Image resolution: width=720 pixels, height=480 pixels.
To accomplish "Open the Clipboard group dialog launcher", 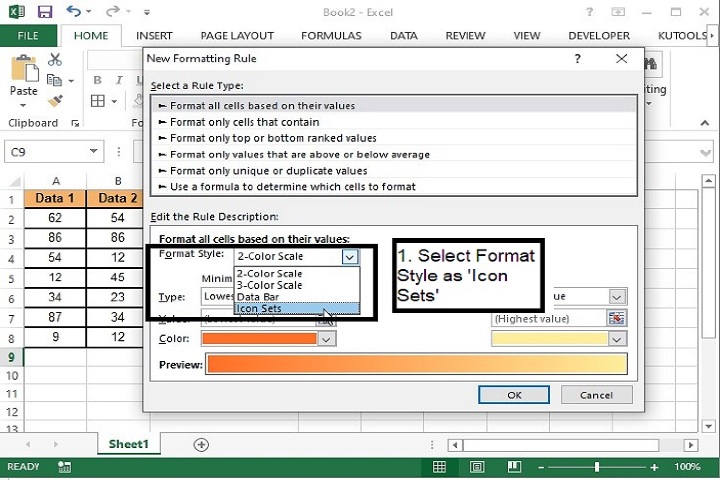I will point(75,123).
